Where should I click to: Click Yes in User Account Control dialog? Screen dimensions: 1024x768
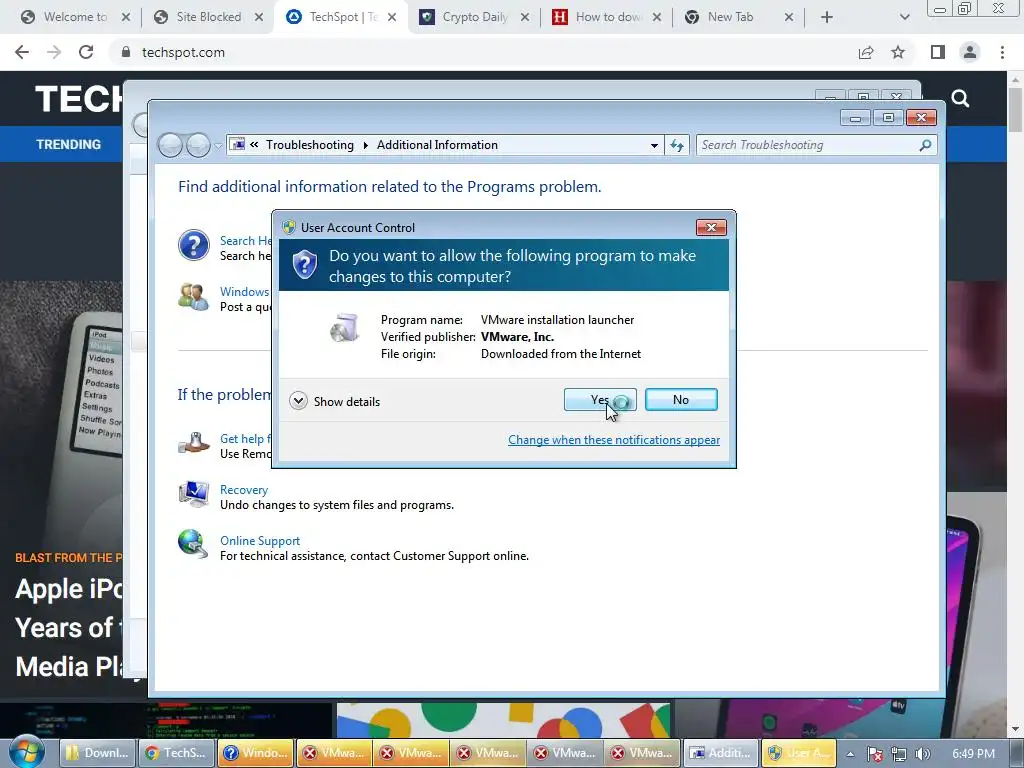click(600, 400)
